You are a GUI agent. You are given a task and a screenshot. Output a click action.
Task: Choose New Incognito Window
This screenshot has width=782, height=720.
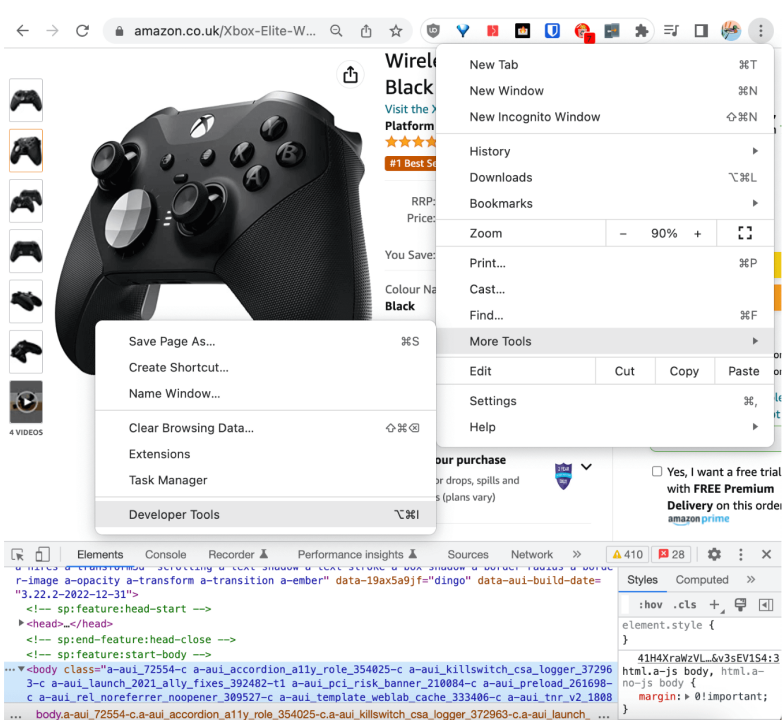pyautogui.click(x=605, y=117)
